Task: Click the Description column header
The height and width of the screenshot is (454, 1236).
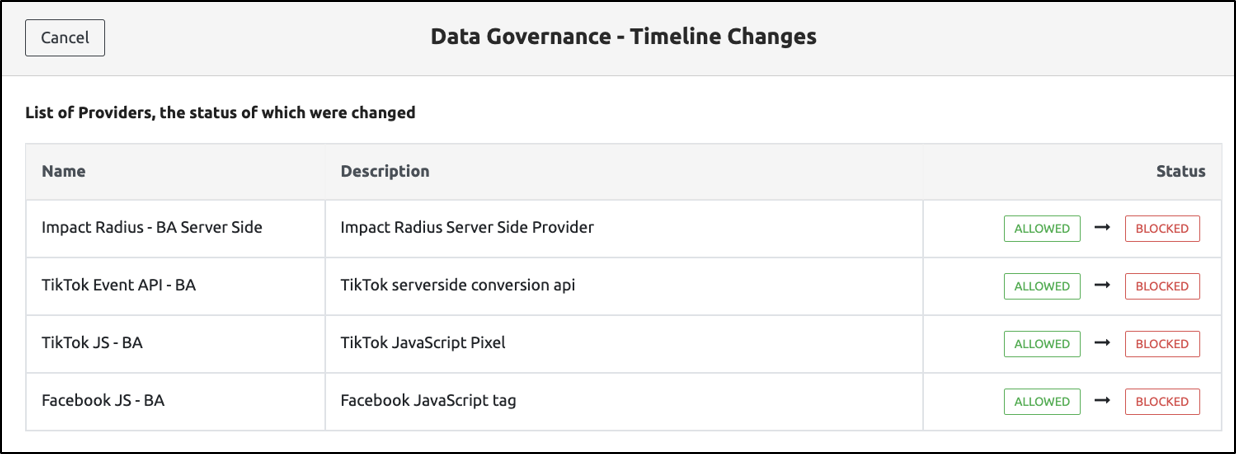Action: [385, 171]
